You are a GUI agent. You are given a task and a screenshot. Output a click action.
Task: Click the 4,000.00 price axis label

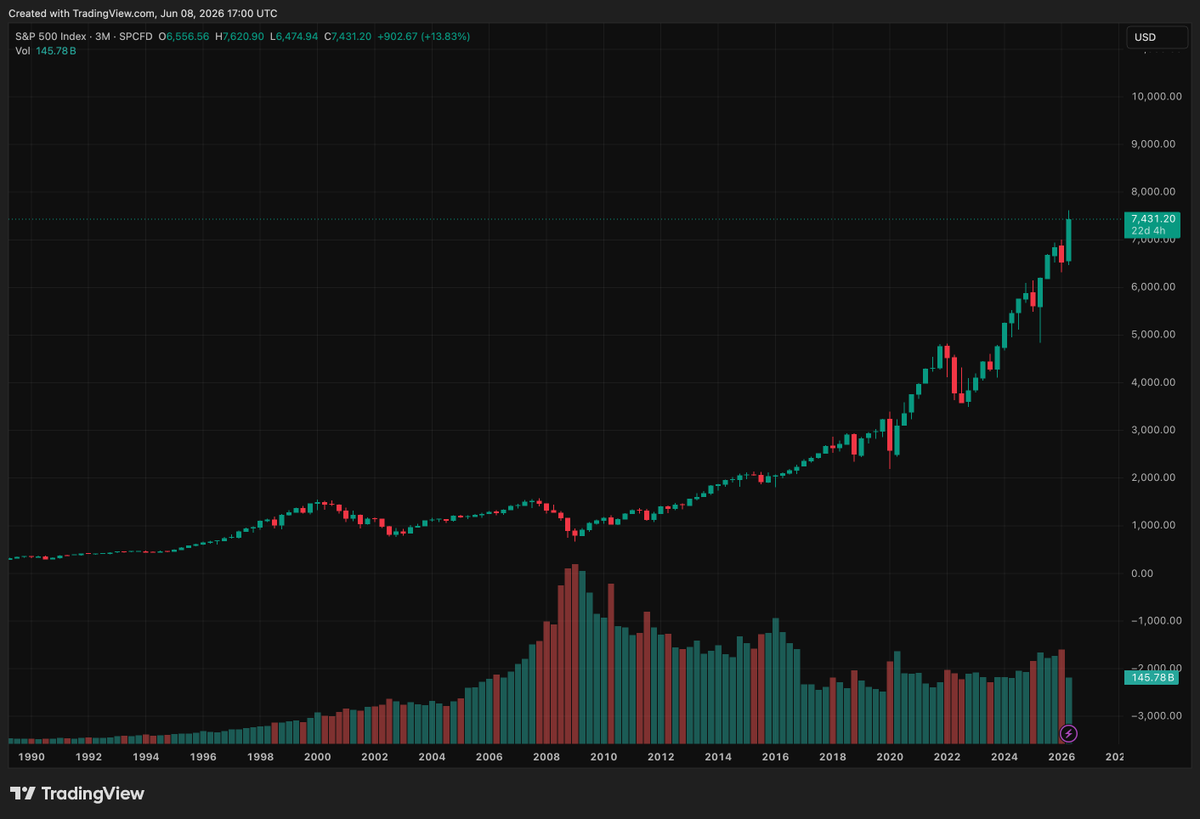tap(1155, 382)
